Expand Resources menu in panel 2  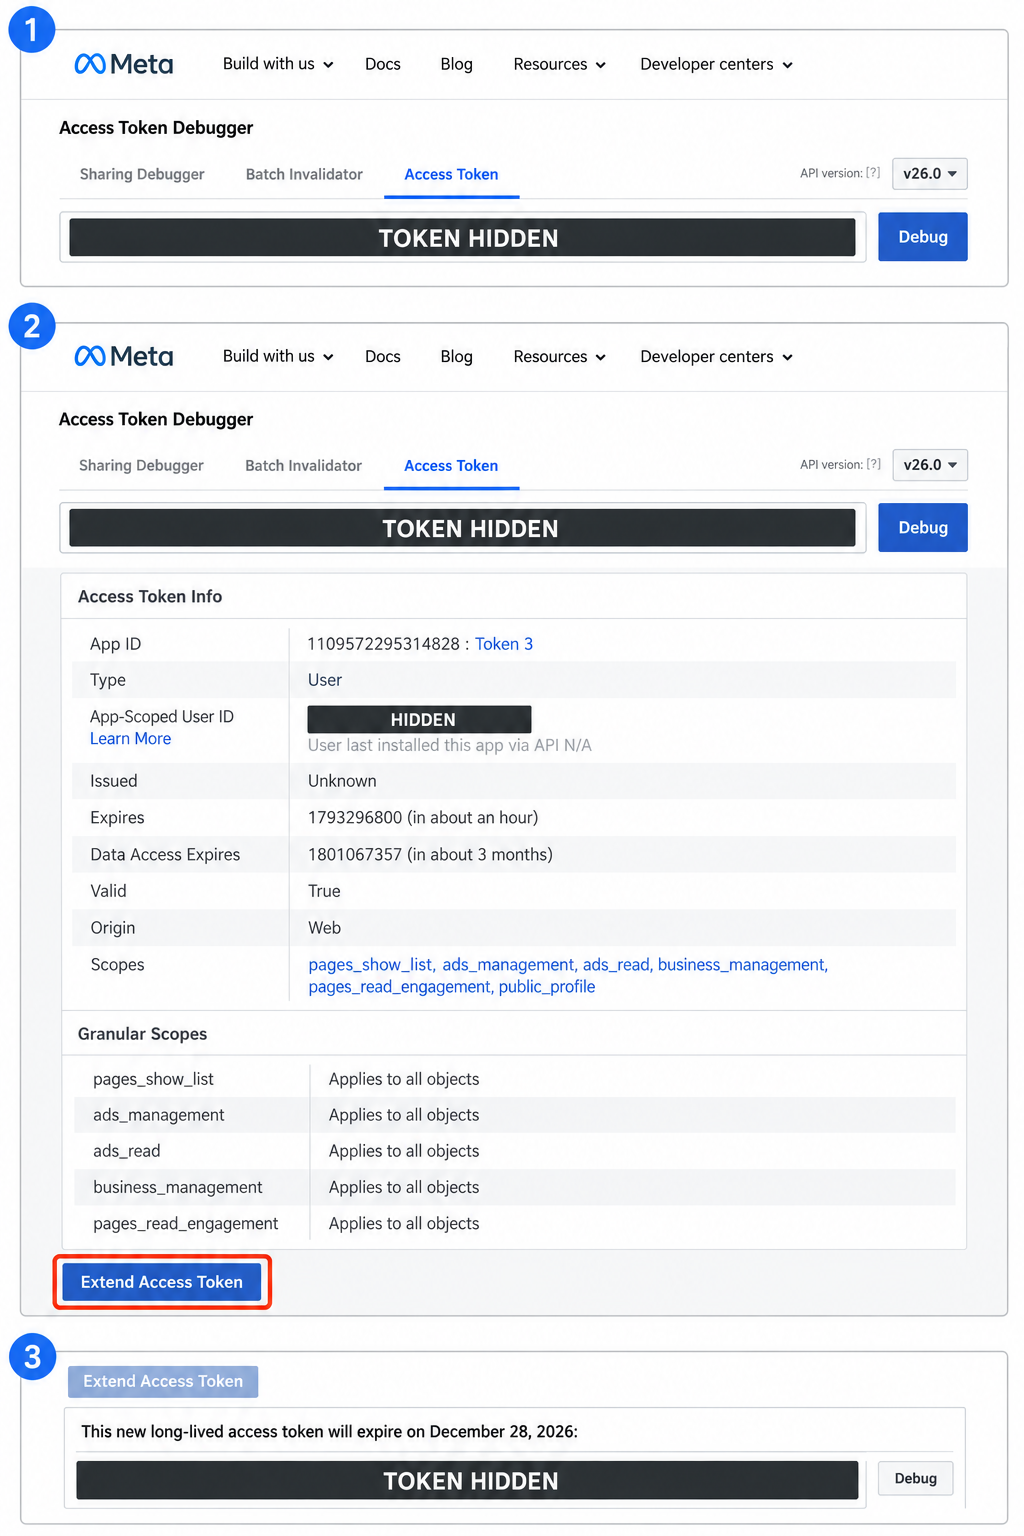(559, 356)
